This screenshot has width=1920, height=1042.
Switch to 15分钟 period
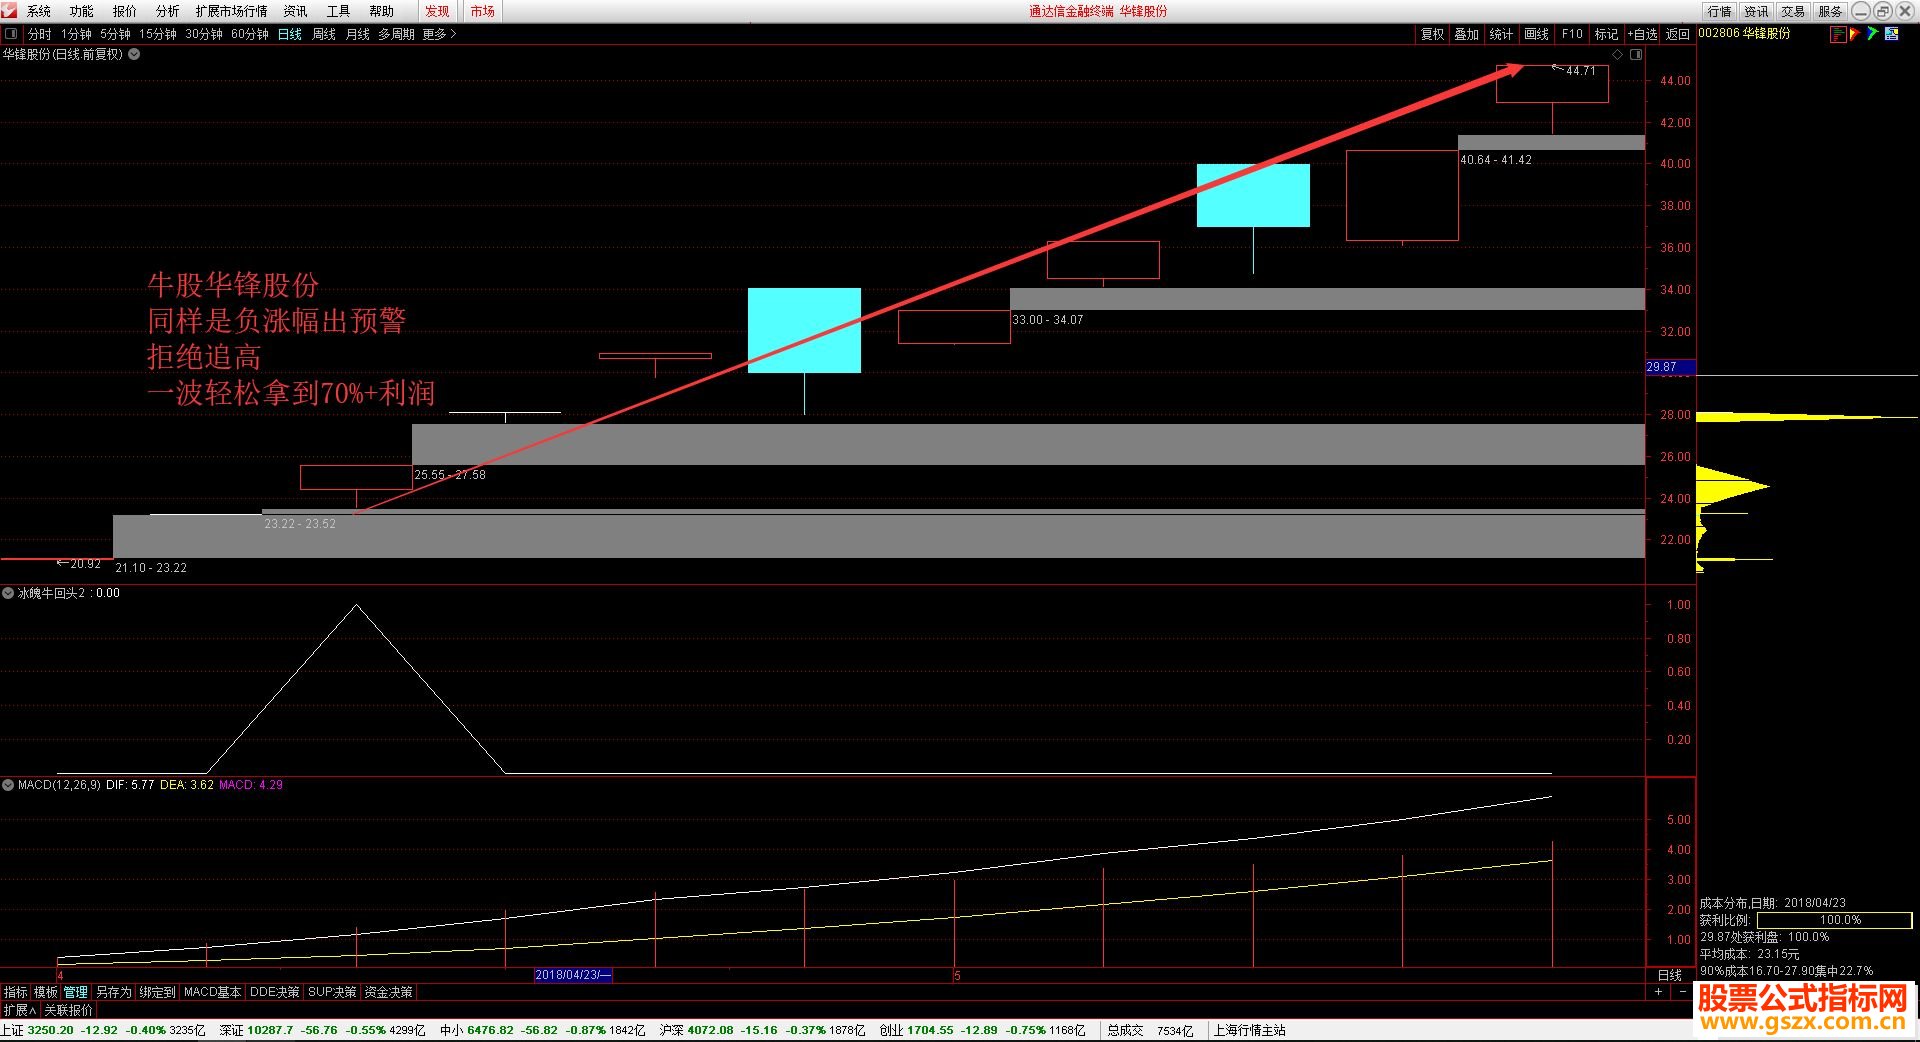coord(158,34)
